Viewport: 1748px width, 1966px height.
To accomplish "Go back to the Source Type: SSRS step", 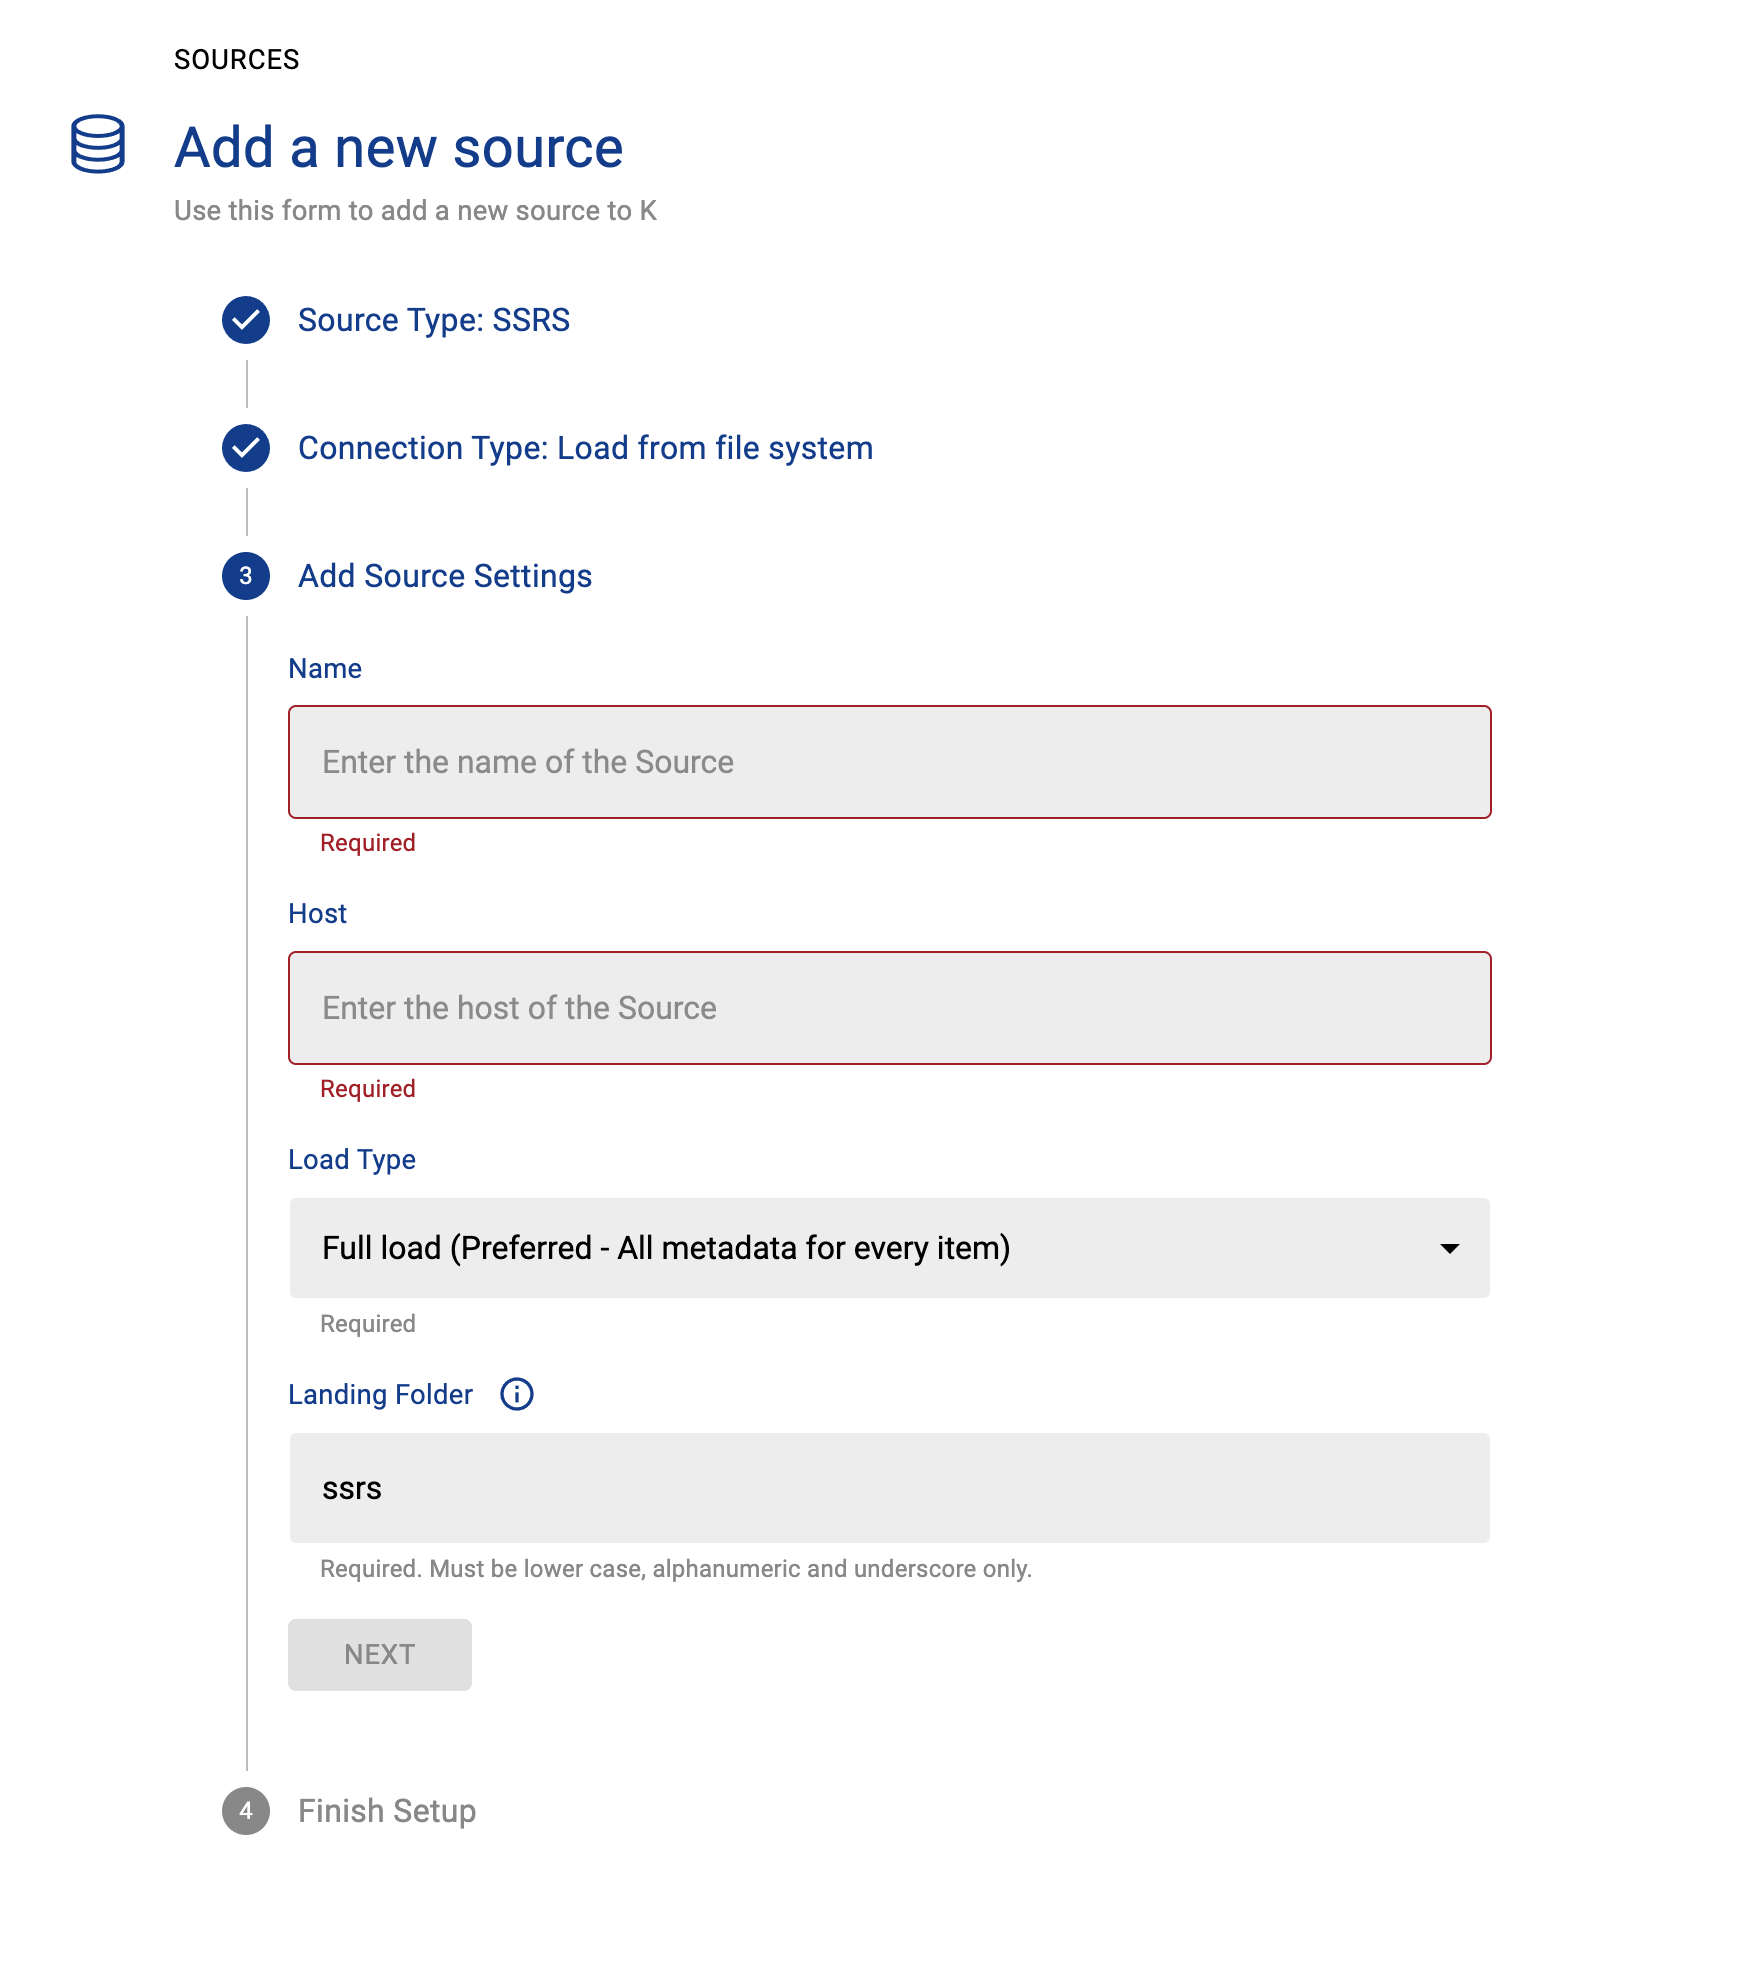I will (433, 320).
